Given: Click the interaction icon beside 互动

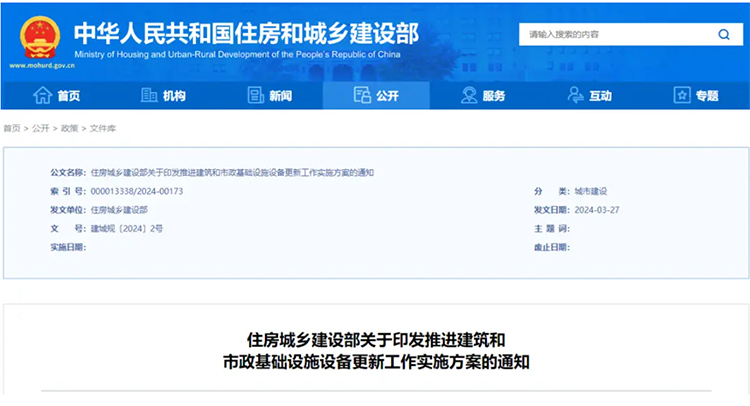Looking at the screenshot, I should click(x=575, y=95).
